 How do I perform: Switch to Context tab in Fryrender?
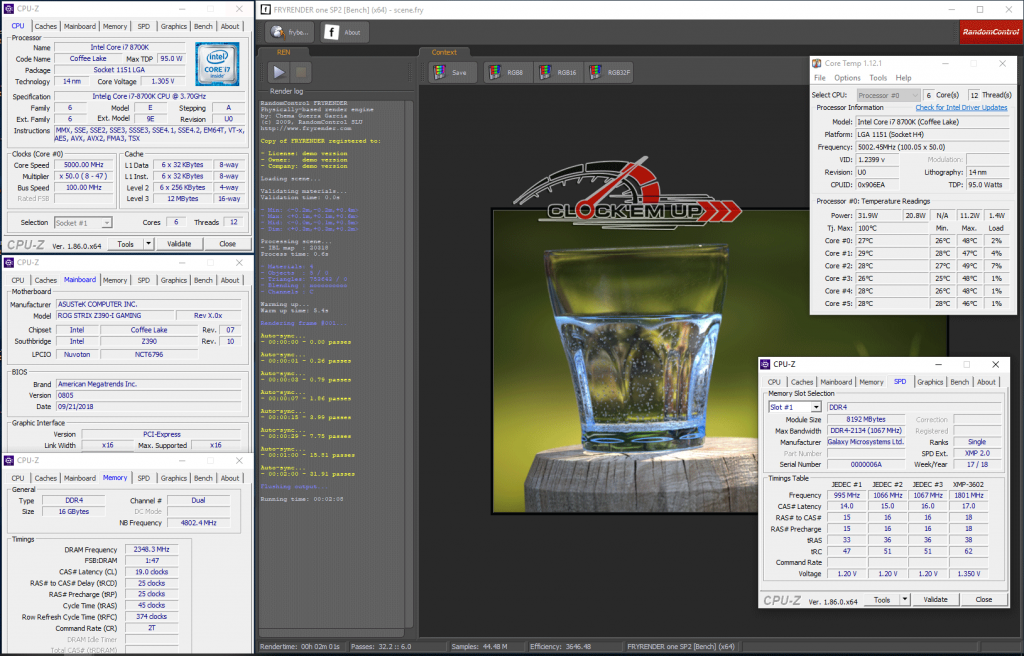tap(444, 52)
